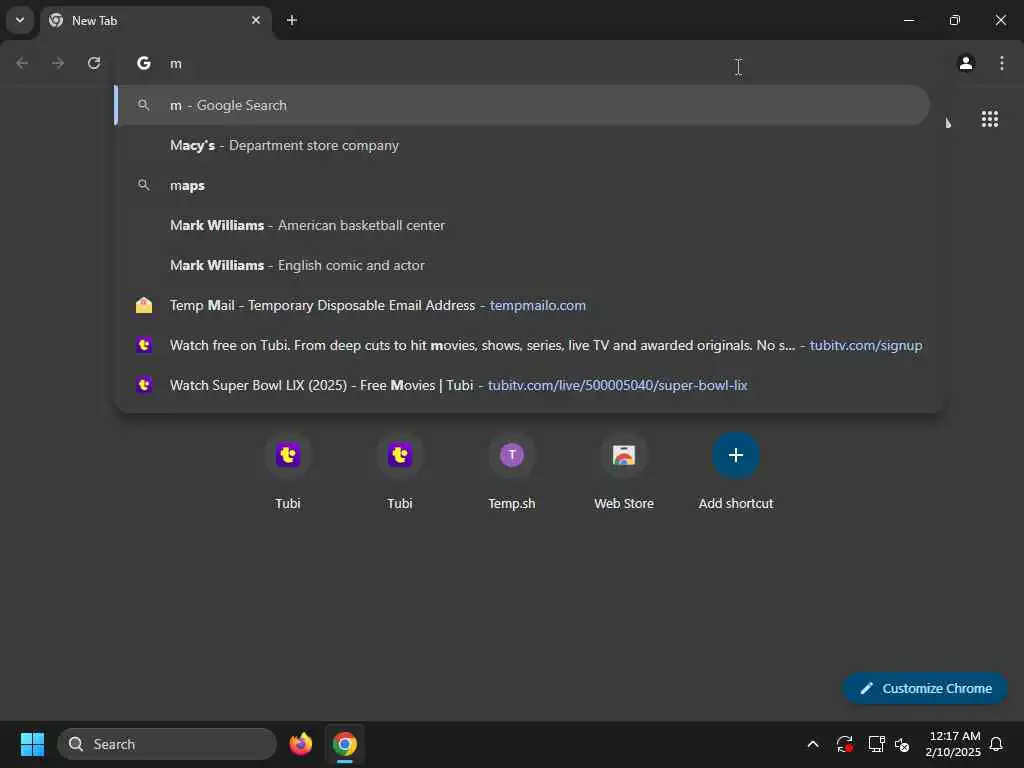Open the second Tubi shortcut

(400, 470)
